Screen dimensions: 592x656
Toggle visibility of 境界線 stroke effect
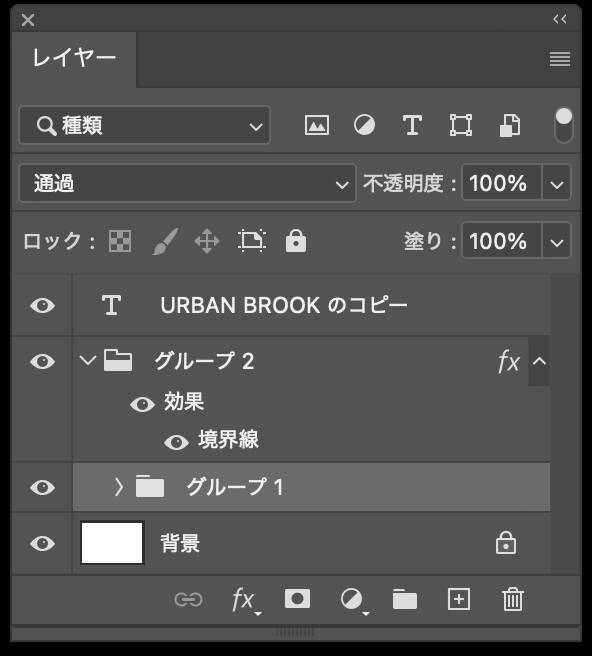point(177,442)
